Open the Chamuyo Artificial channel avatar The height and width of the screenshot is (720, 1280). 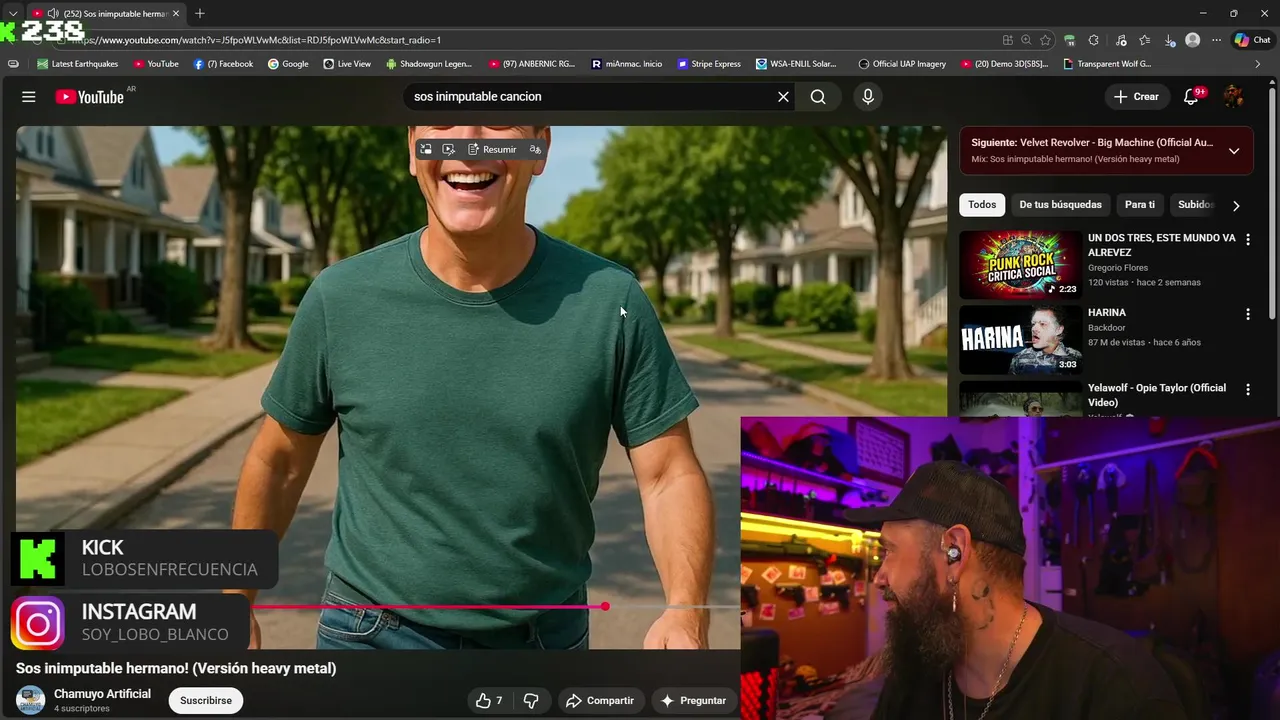coord(31,700)
